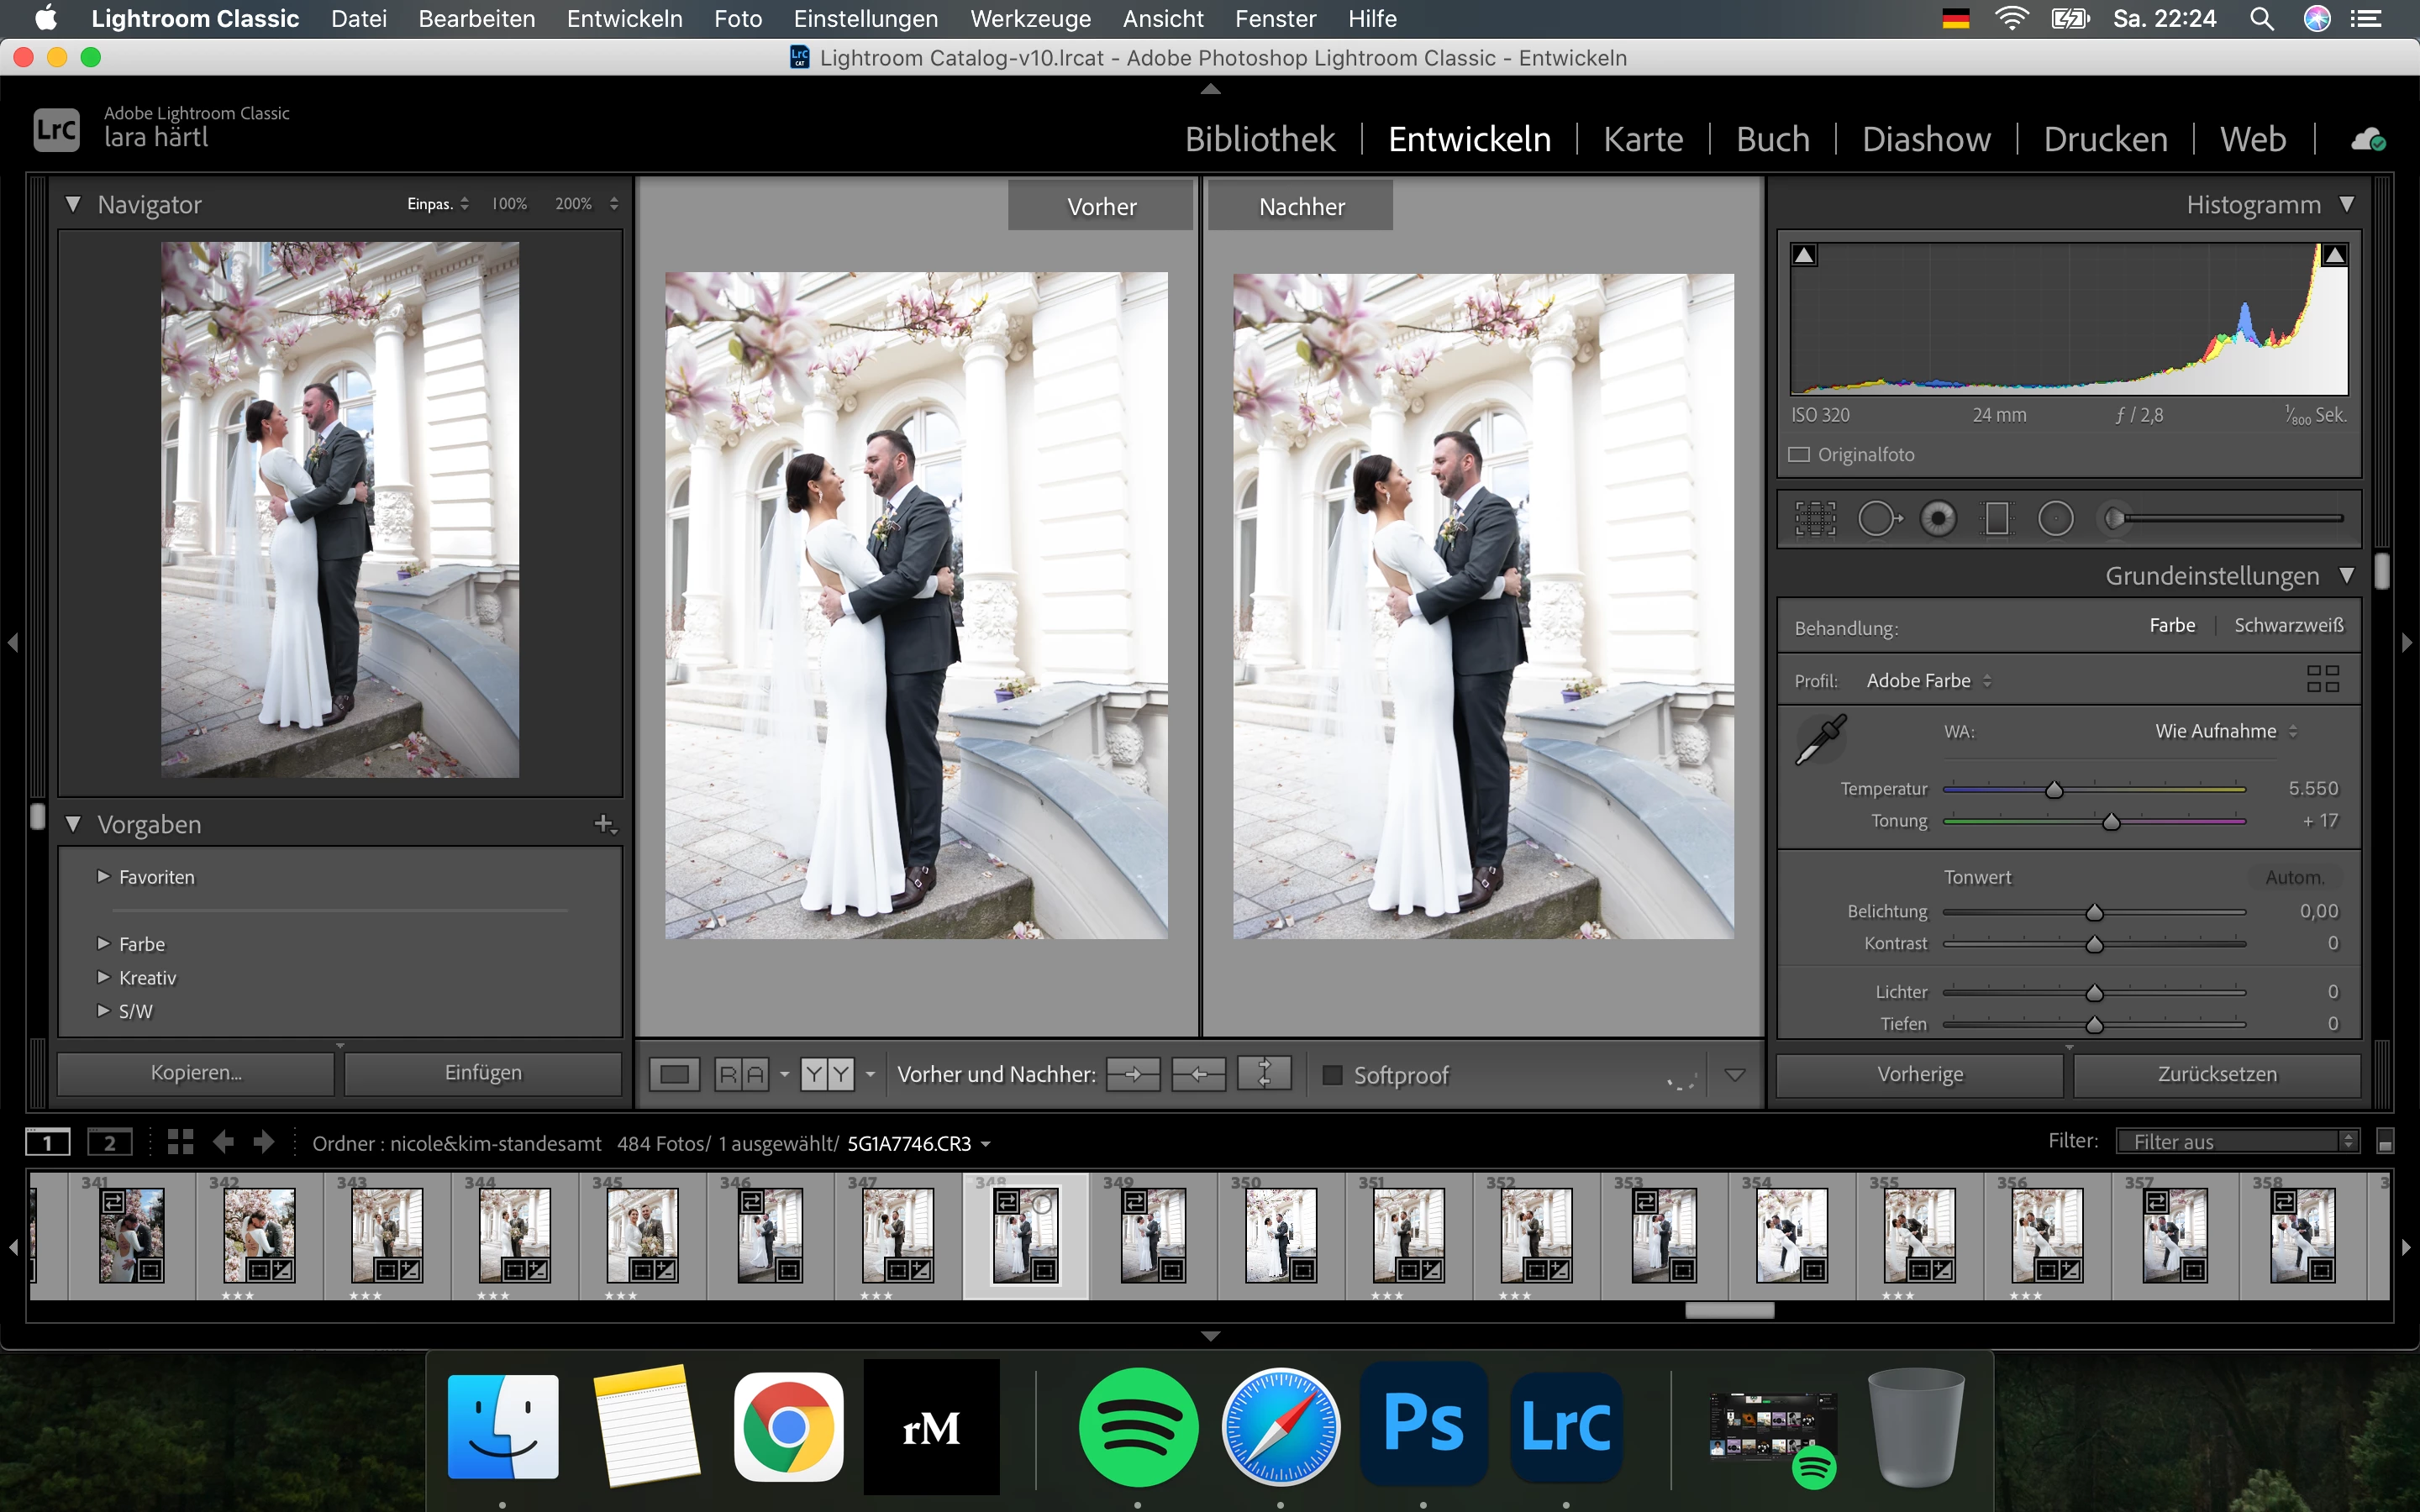2420x1512 pixels.
Task: Open the profile browser grid icon
Action: 2322,679
